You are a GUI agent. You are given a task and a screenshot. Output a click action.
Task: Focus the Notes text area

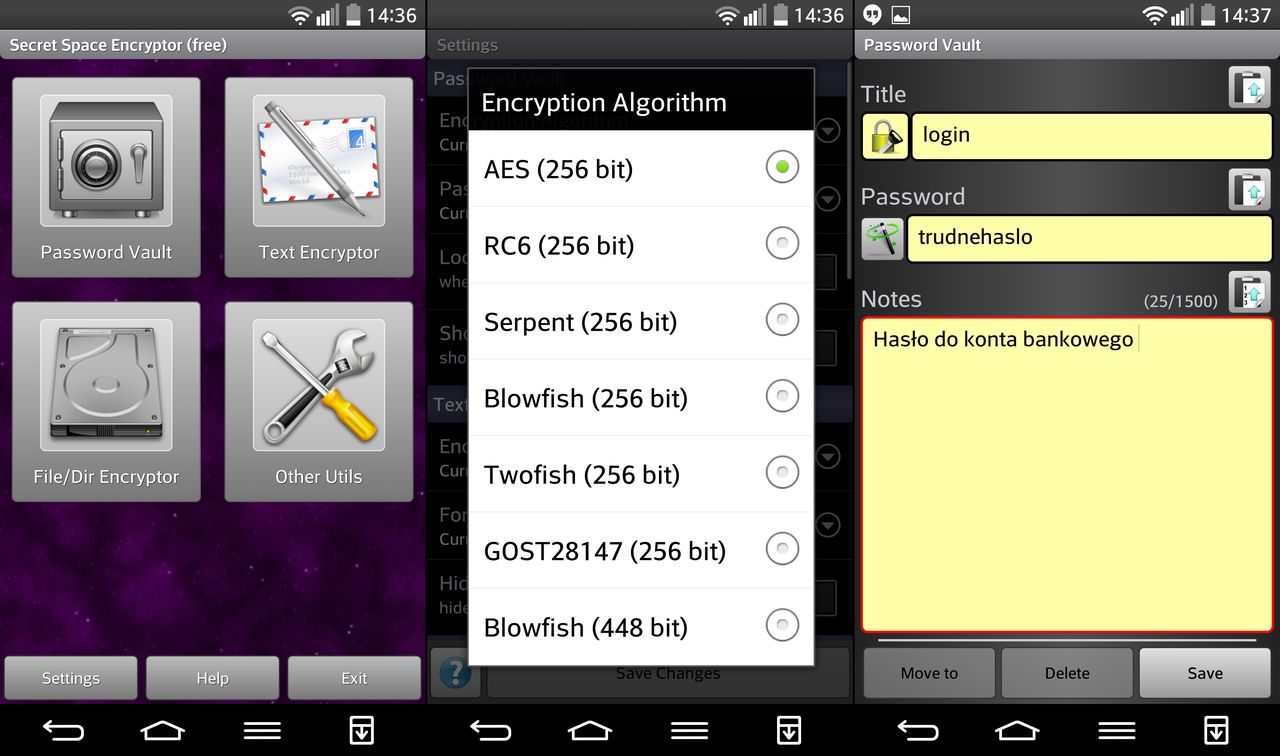tap(1067, 475)
